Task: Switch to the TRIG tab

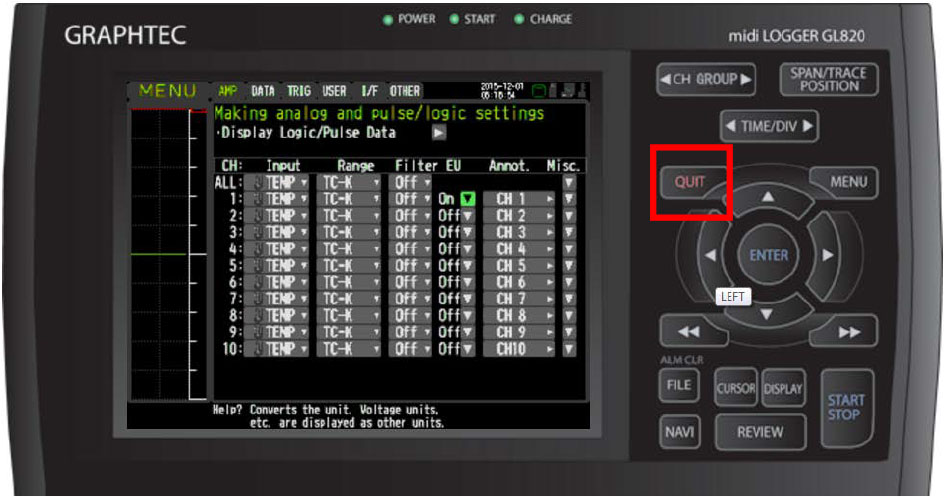Action: point(299,91)
